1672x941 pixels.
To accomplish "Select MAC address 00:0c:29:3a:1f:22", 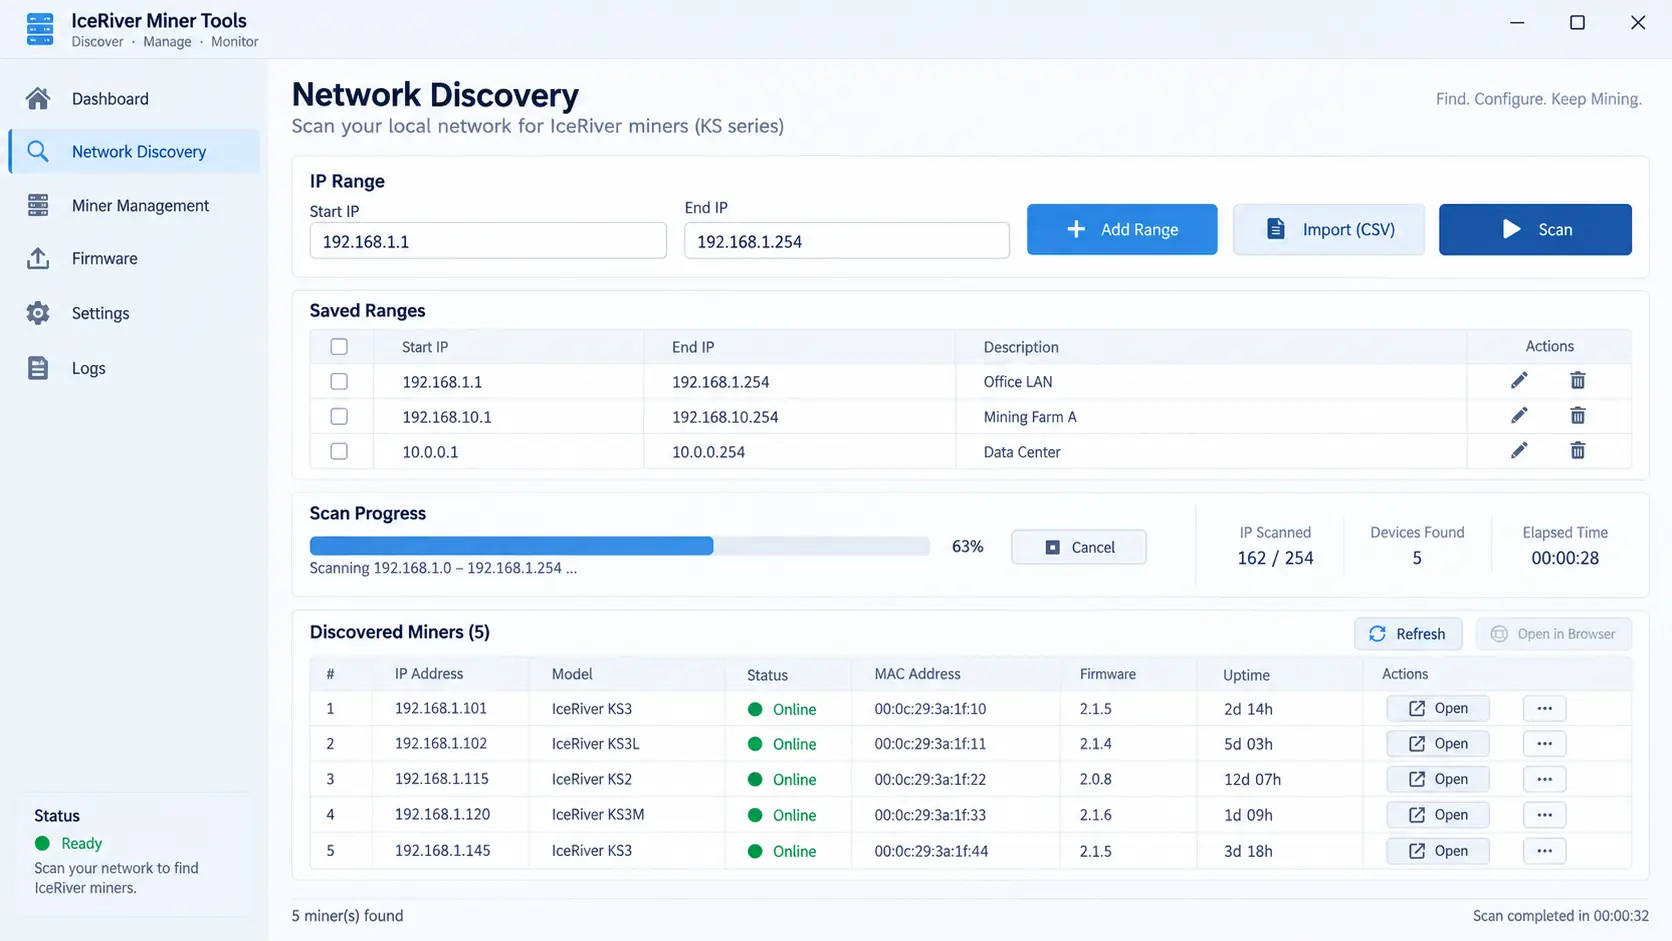I will click(930, 779).
